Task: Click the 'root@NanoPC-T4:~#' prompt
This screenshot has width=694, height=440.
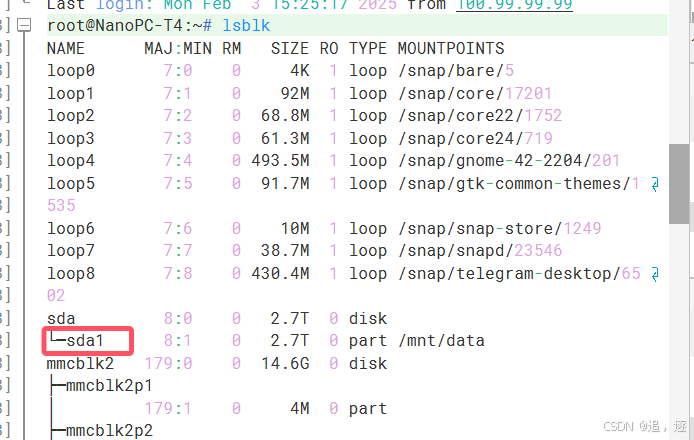Action: coord(129,26)
